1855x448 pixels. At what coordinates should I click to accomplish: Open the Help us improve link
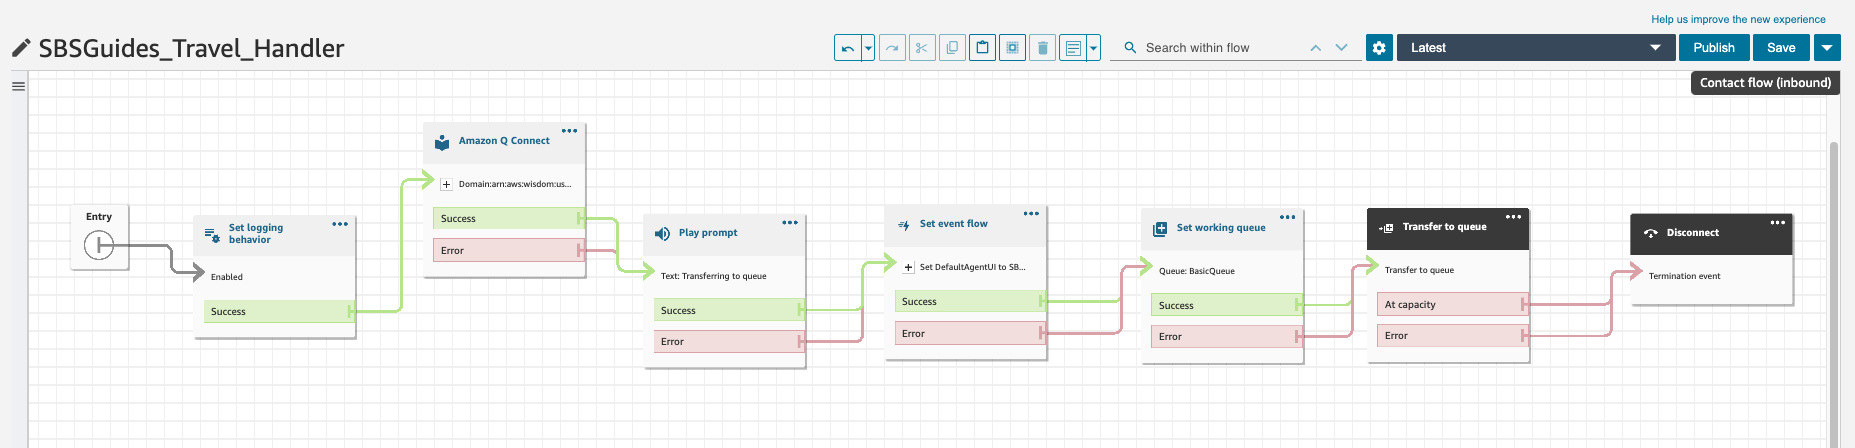(1738, 19)
